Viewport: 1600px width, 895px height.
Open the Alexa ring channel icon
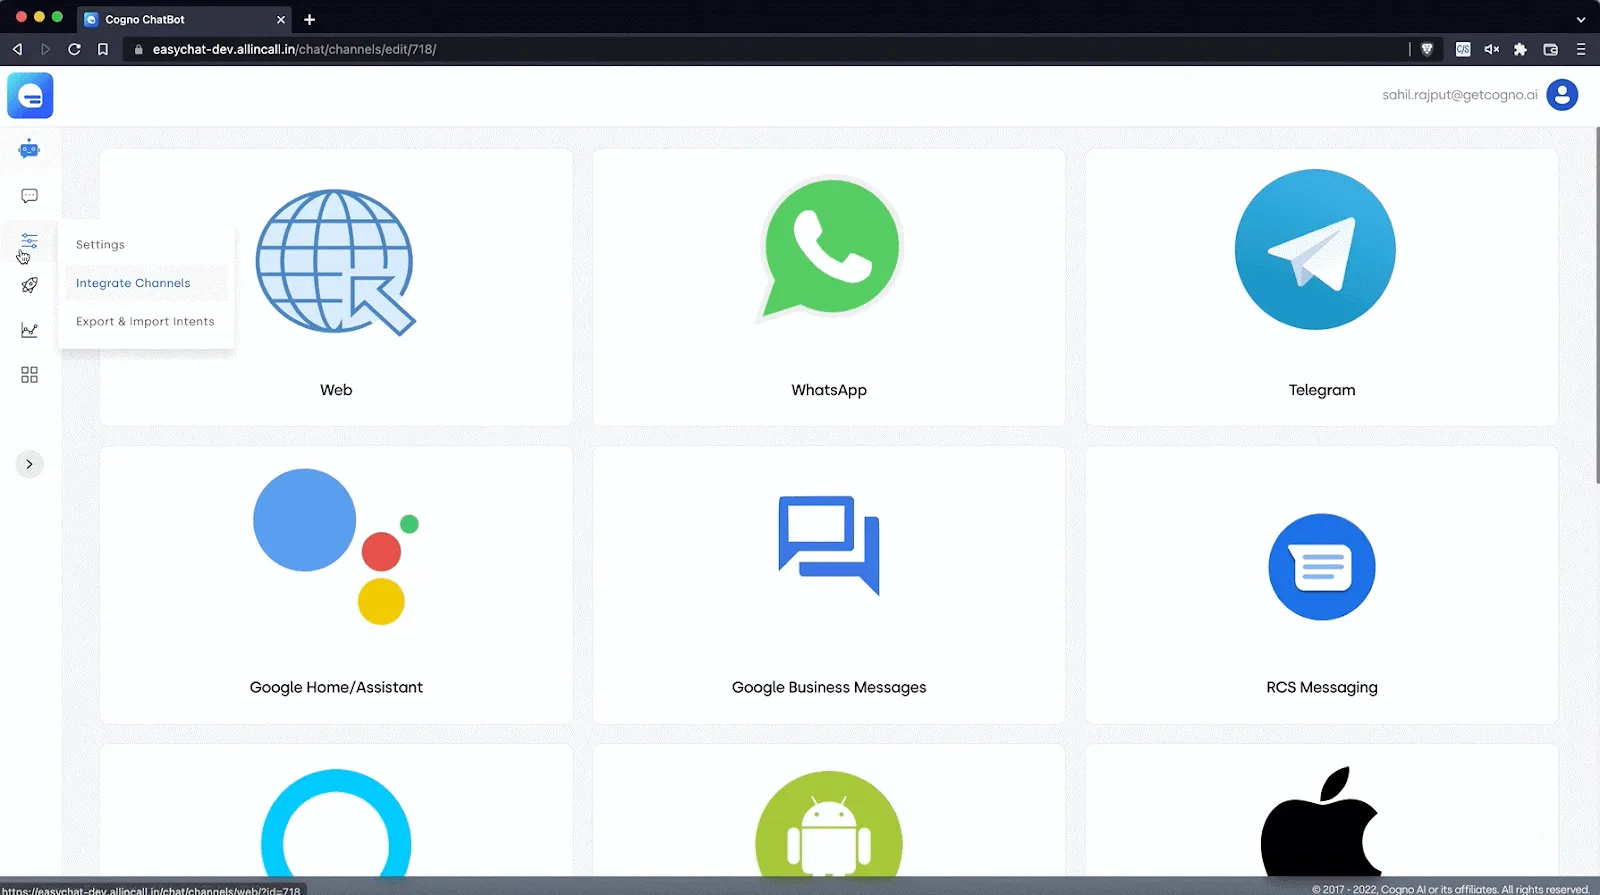336,822
